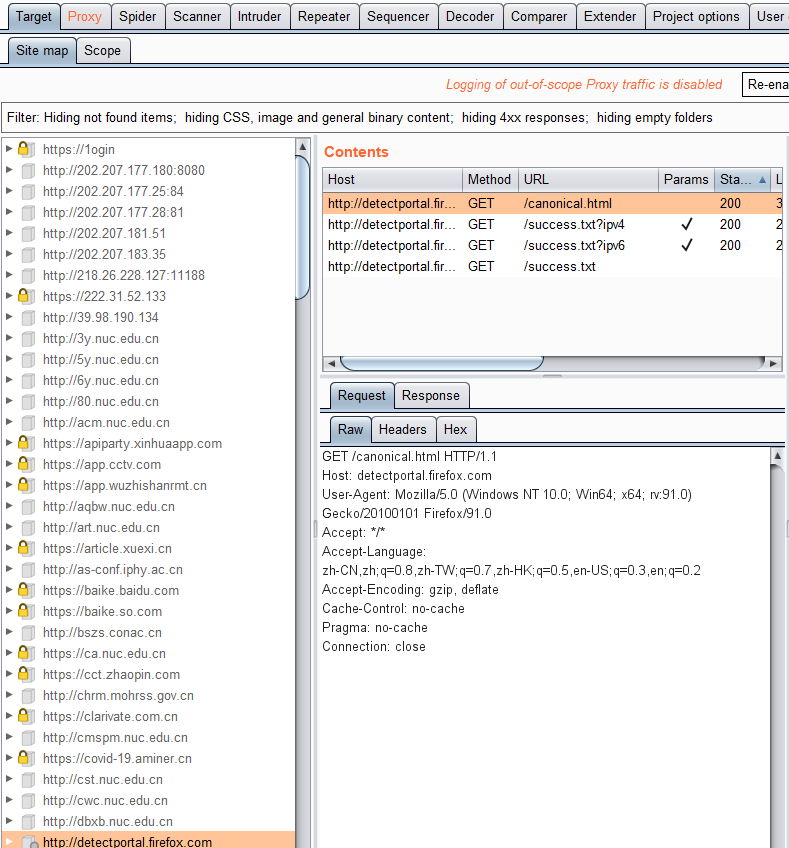This screenshot has width=789, height=848.
Task: Open the Spider tab
Action: (x=137, y=17)
